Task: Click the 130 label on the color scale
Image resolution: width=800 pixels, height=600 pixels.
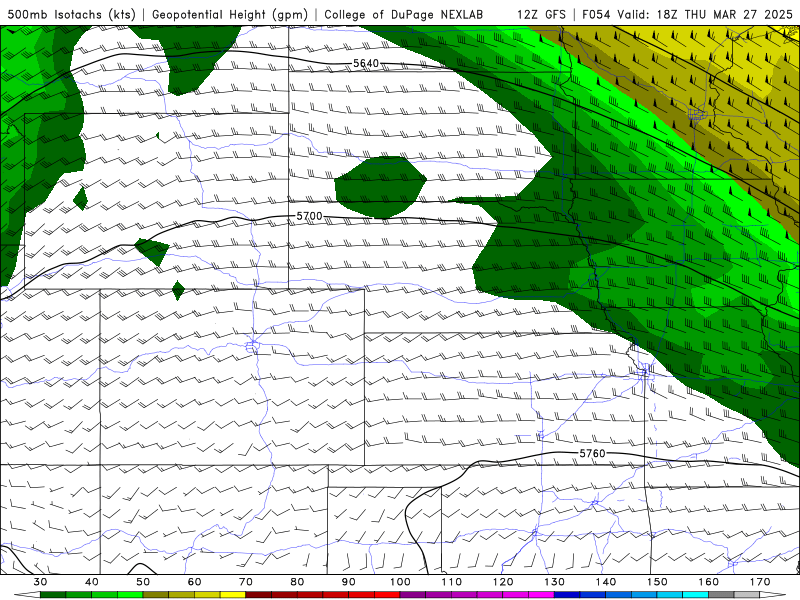Action: tap(554, 582)
